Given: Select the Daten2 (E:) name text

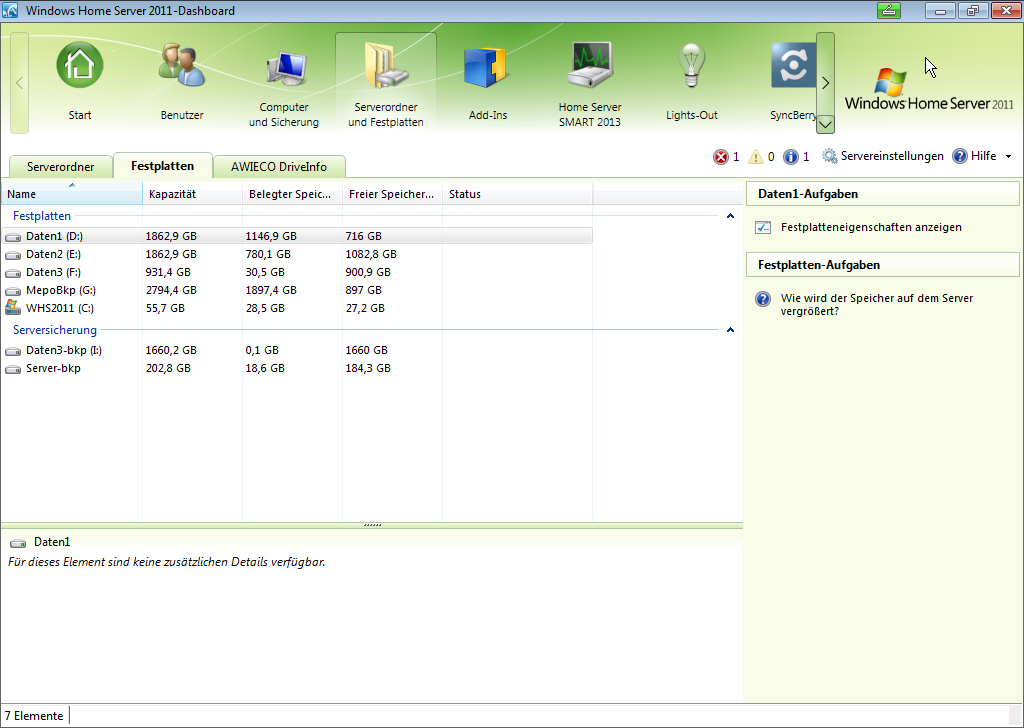Looking at the screenshot, I should point(54,255).
